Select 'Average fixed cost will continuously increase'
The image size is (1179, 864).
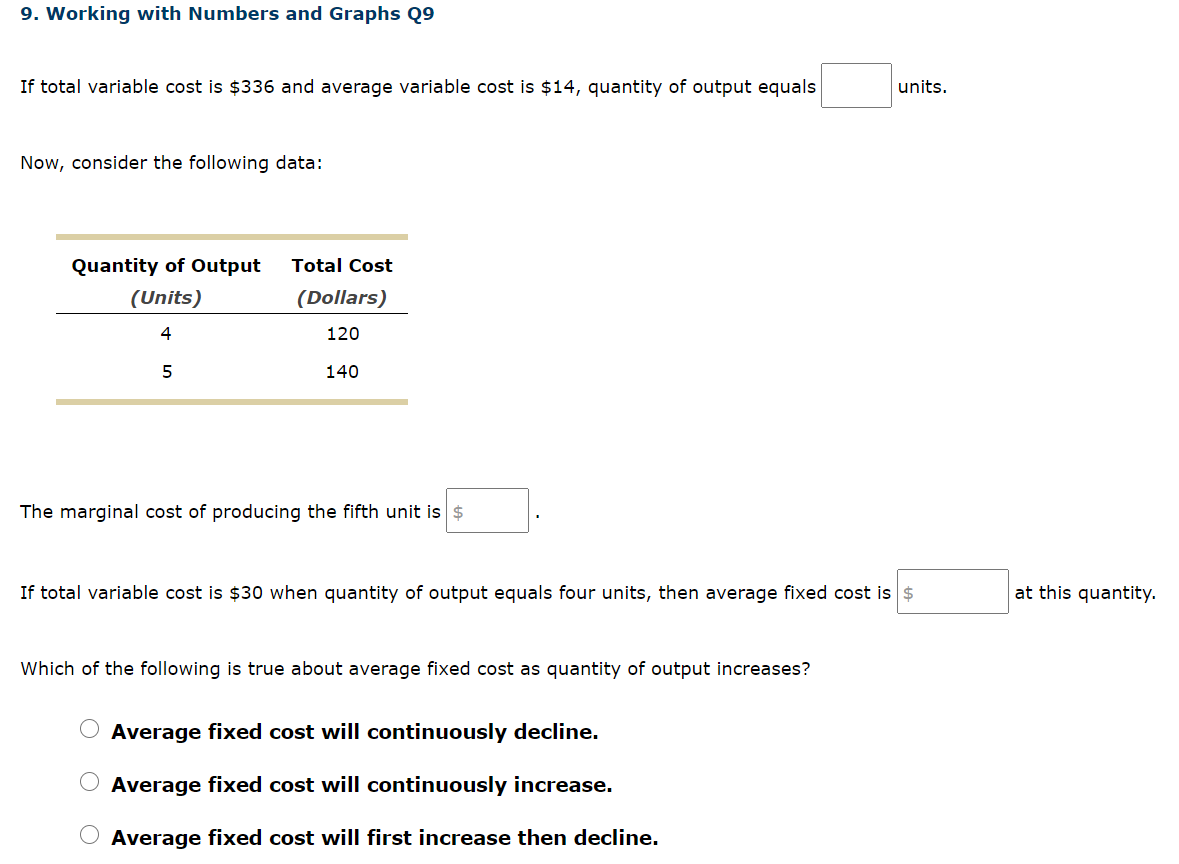(x=89, y=782)
